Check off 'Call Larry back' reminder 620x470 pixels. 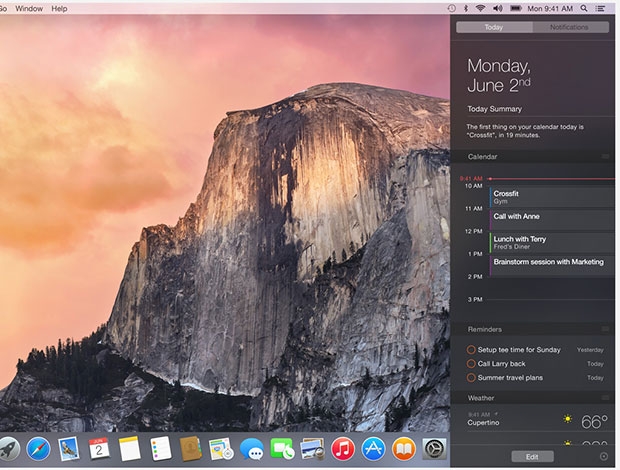pos(471,364)
